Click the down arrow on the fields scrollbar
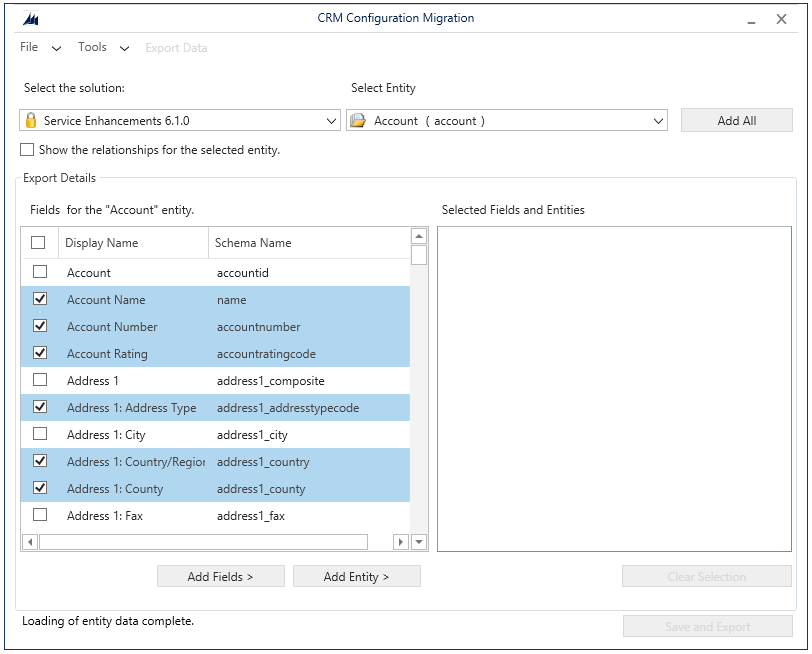This screenshot has width=812, height=654. (x=419, y=541)
